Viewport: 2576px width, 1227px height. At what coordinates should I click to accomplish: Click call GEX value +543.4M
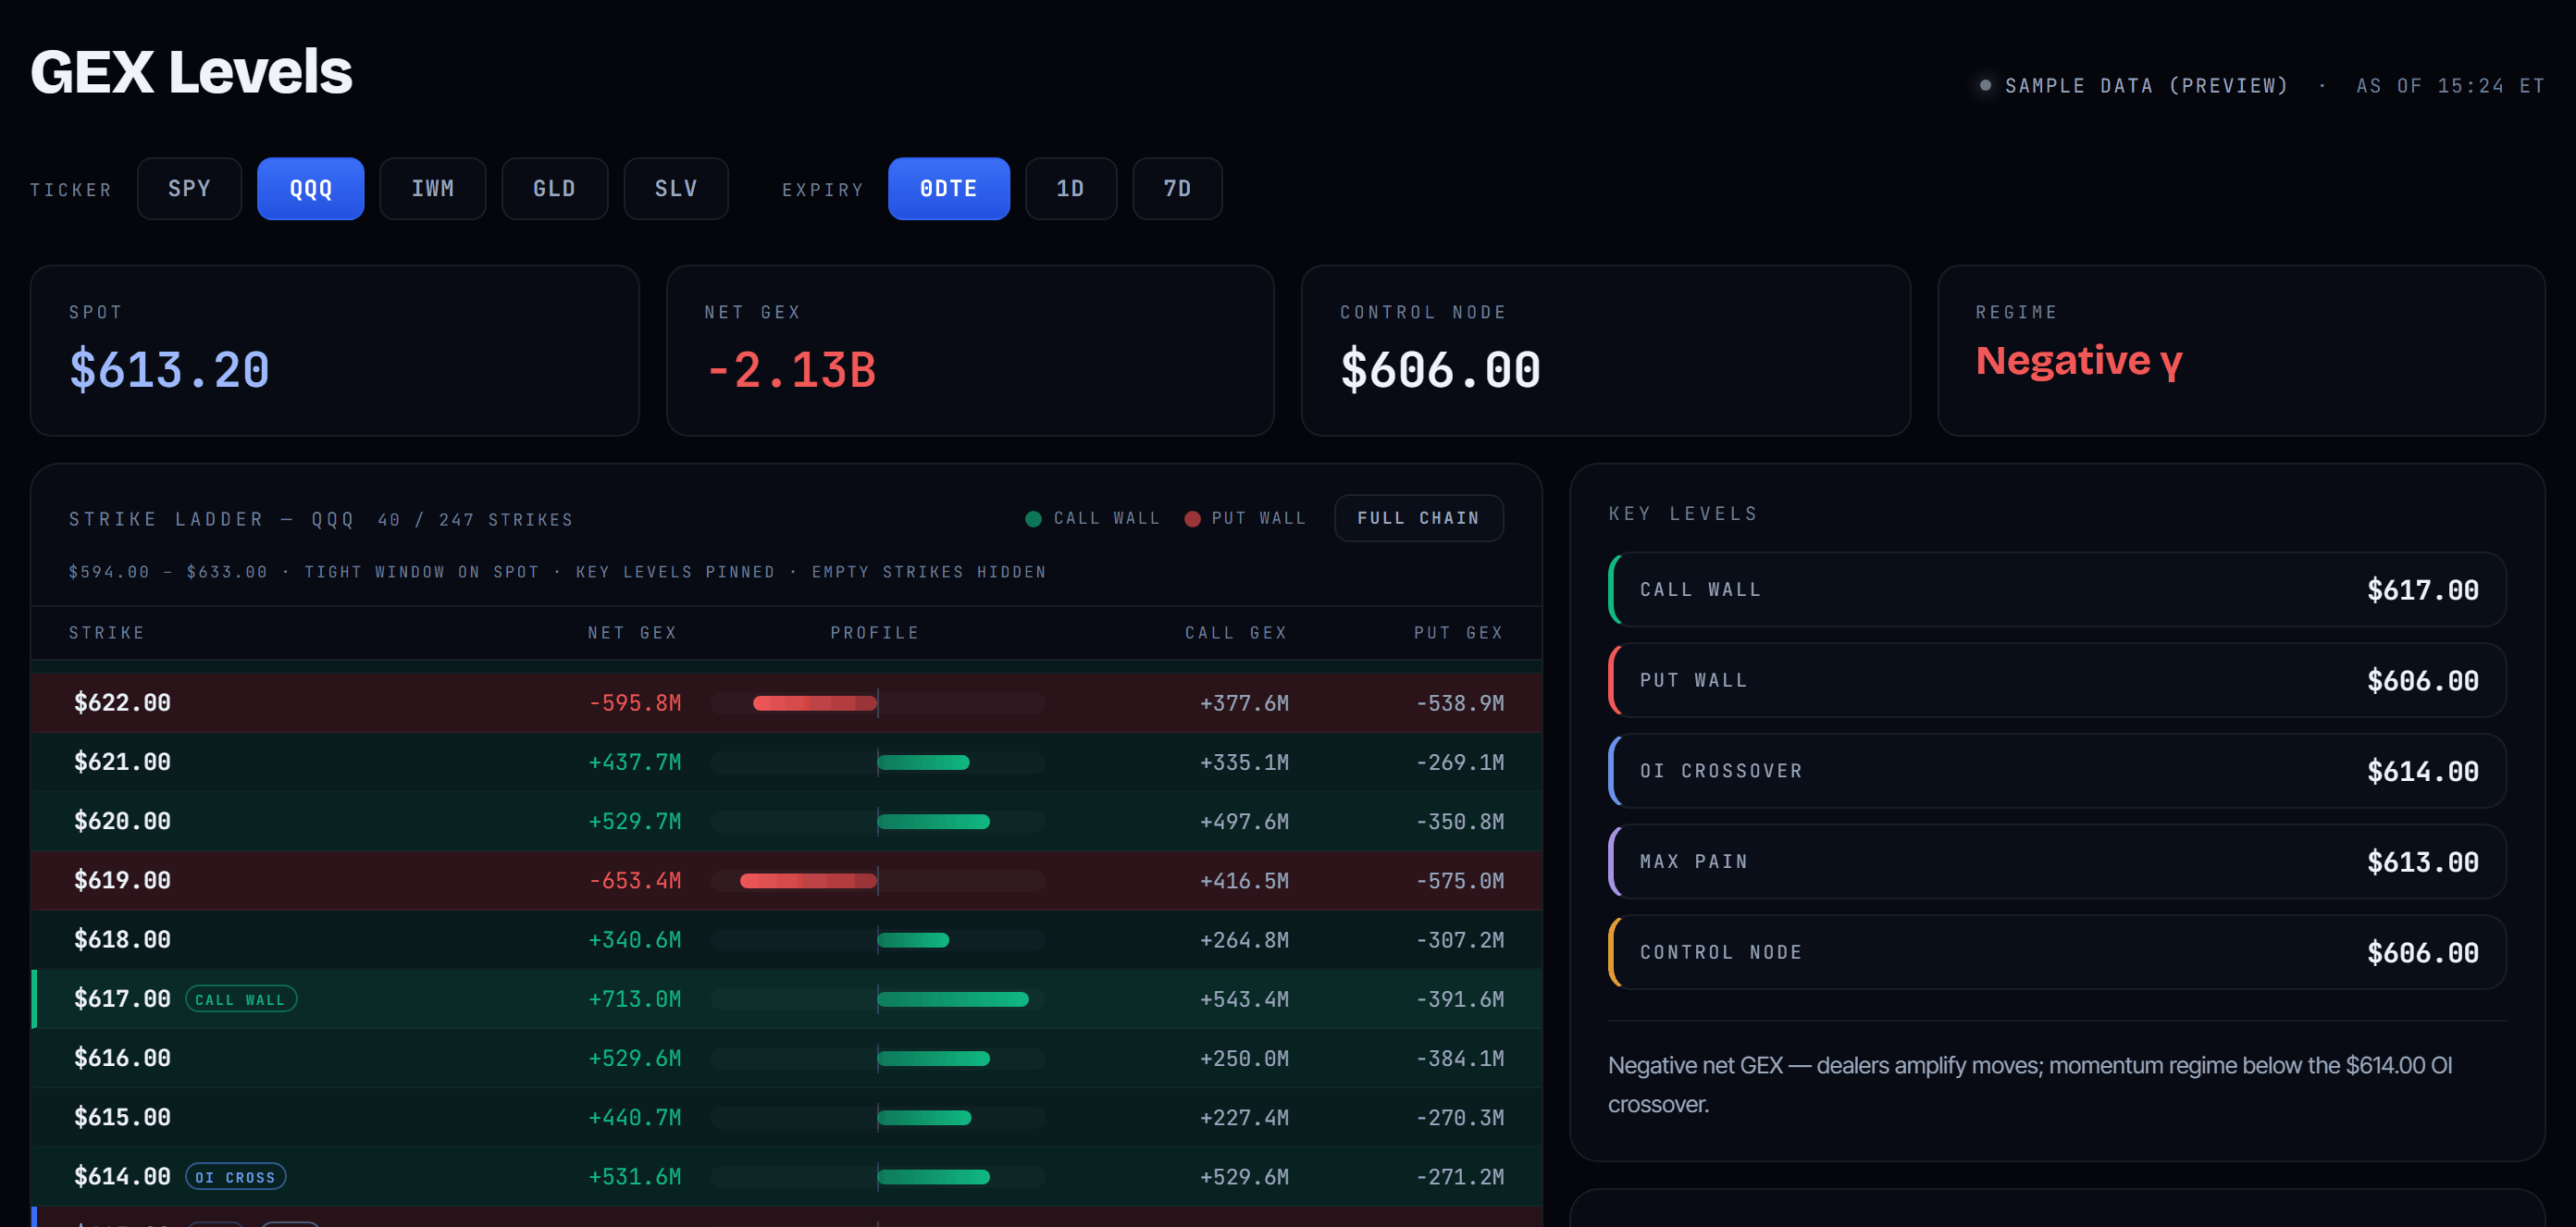click(1244, 999)
